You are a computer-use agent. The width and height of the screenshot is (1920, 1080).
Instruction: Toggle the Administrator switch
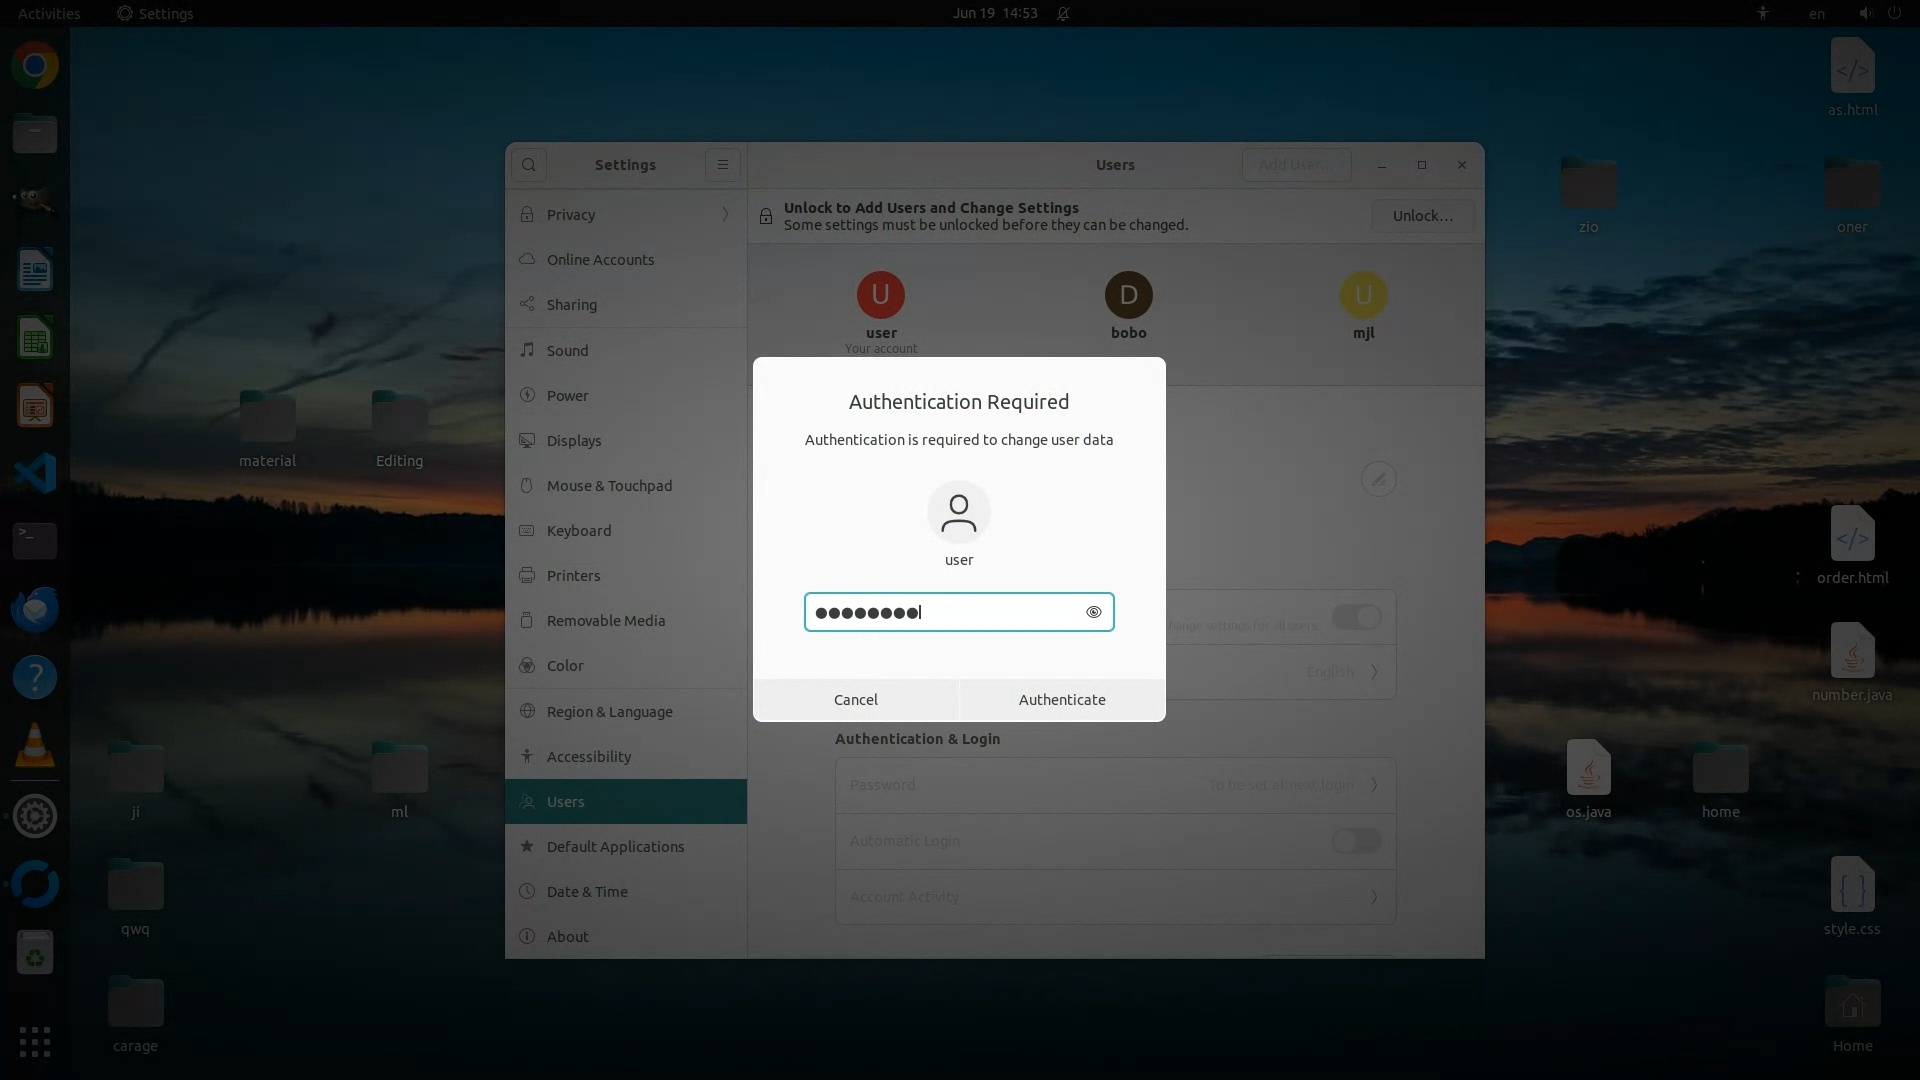(1356, 617)
